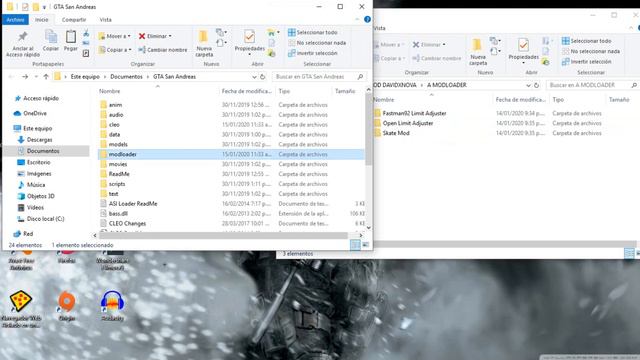Image resolution: width=640 pixels, height=360 pixels.
Task: Switch to large icons view in status bar
Action: coord(365,244)
